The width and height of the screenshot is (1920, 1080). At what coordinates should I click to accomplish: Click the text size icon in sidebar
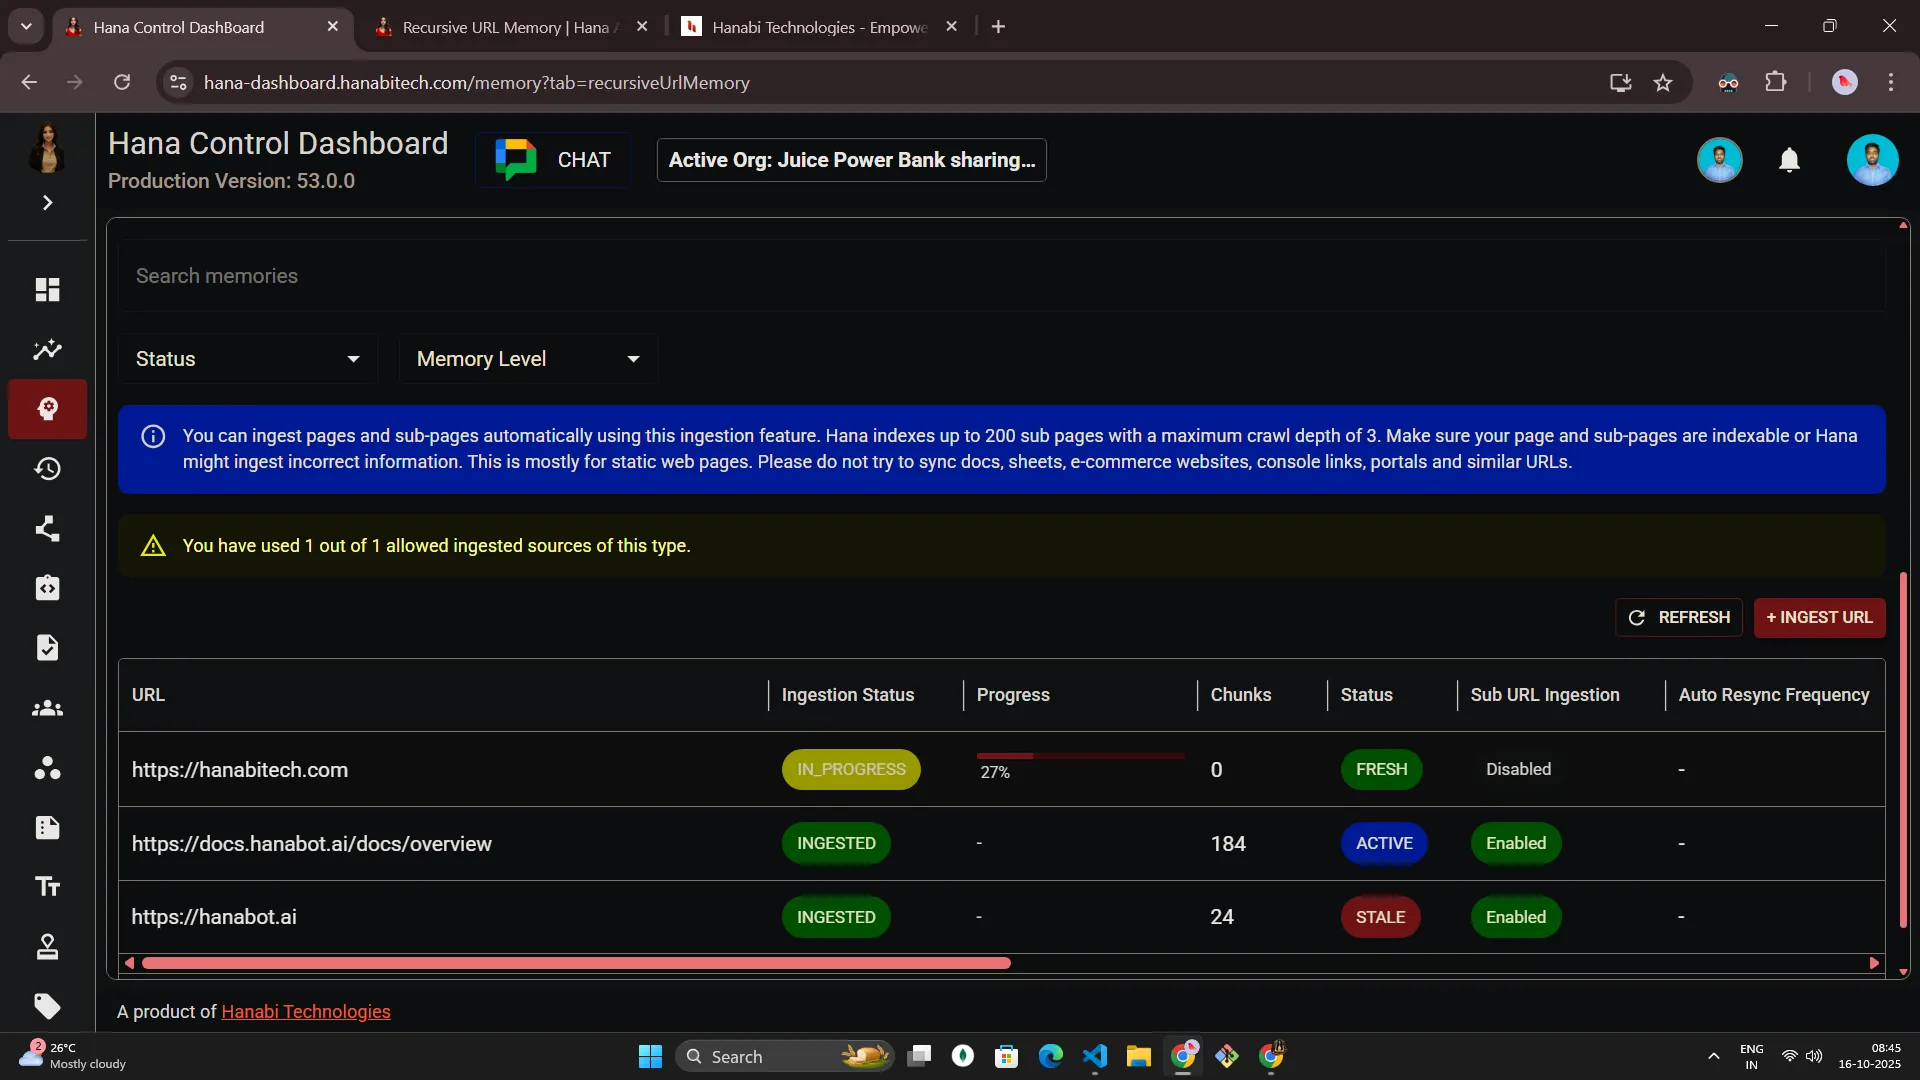[47, 887]
